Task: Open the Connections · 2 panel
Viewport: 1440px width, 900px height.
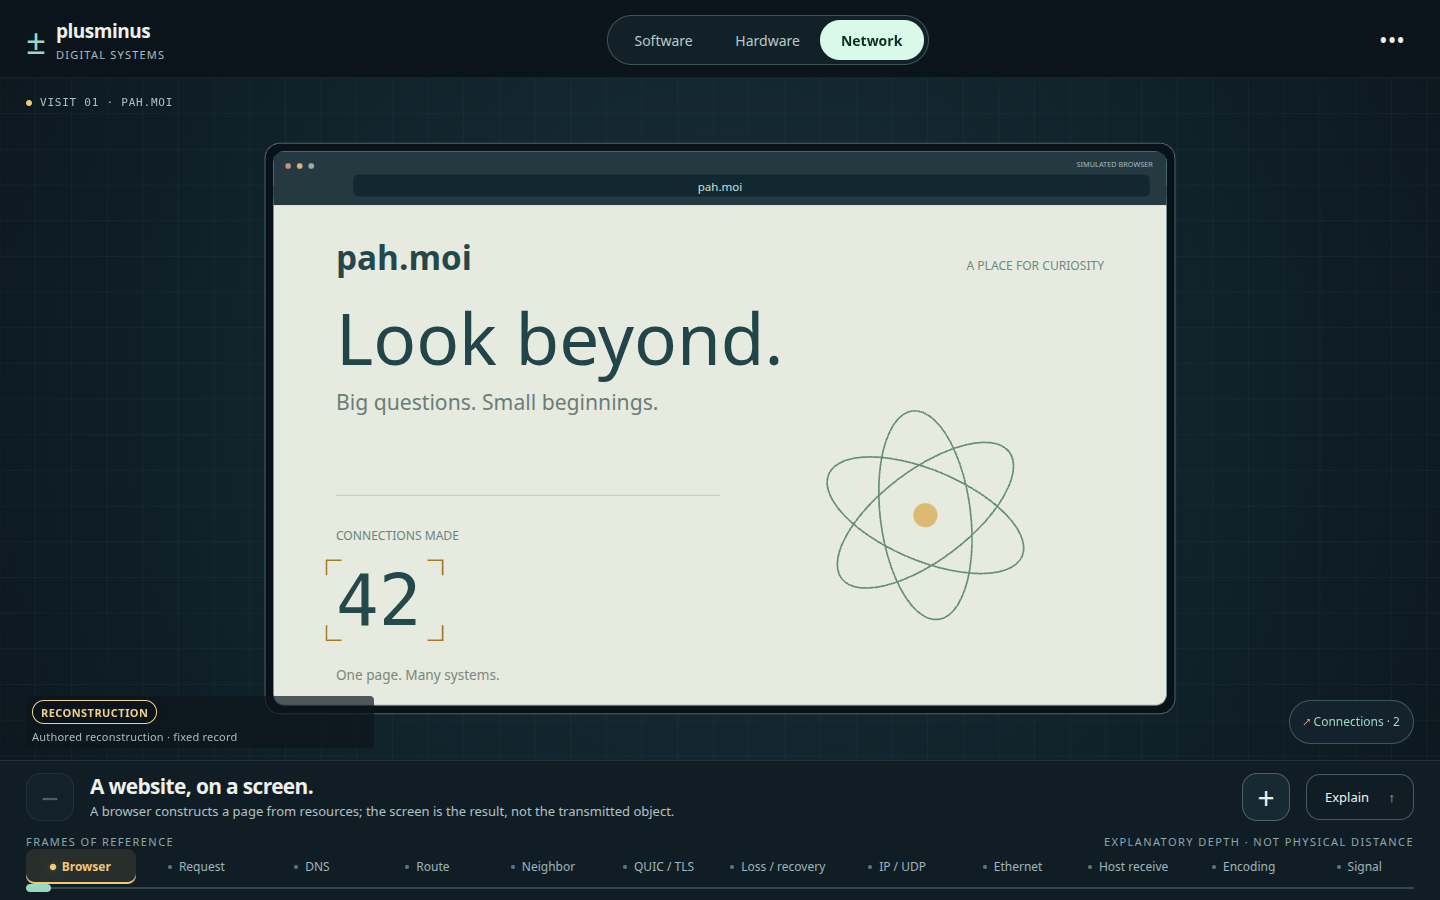Action: tap(1351, 722)
